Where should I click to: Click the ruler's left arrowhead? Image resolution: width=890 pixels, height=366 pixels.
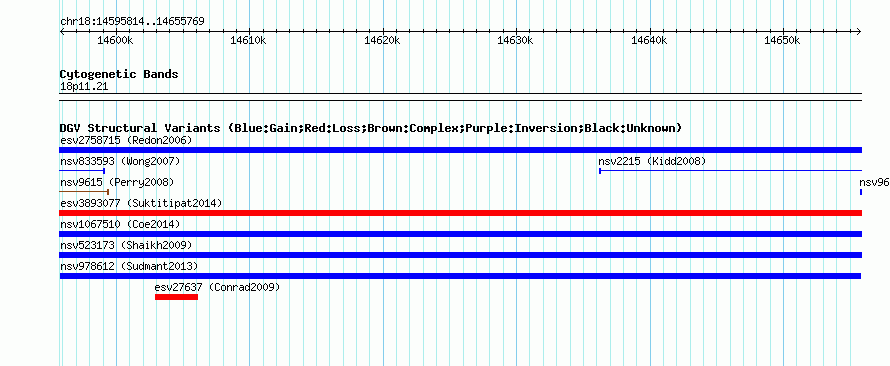point(62,31)
